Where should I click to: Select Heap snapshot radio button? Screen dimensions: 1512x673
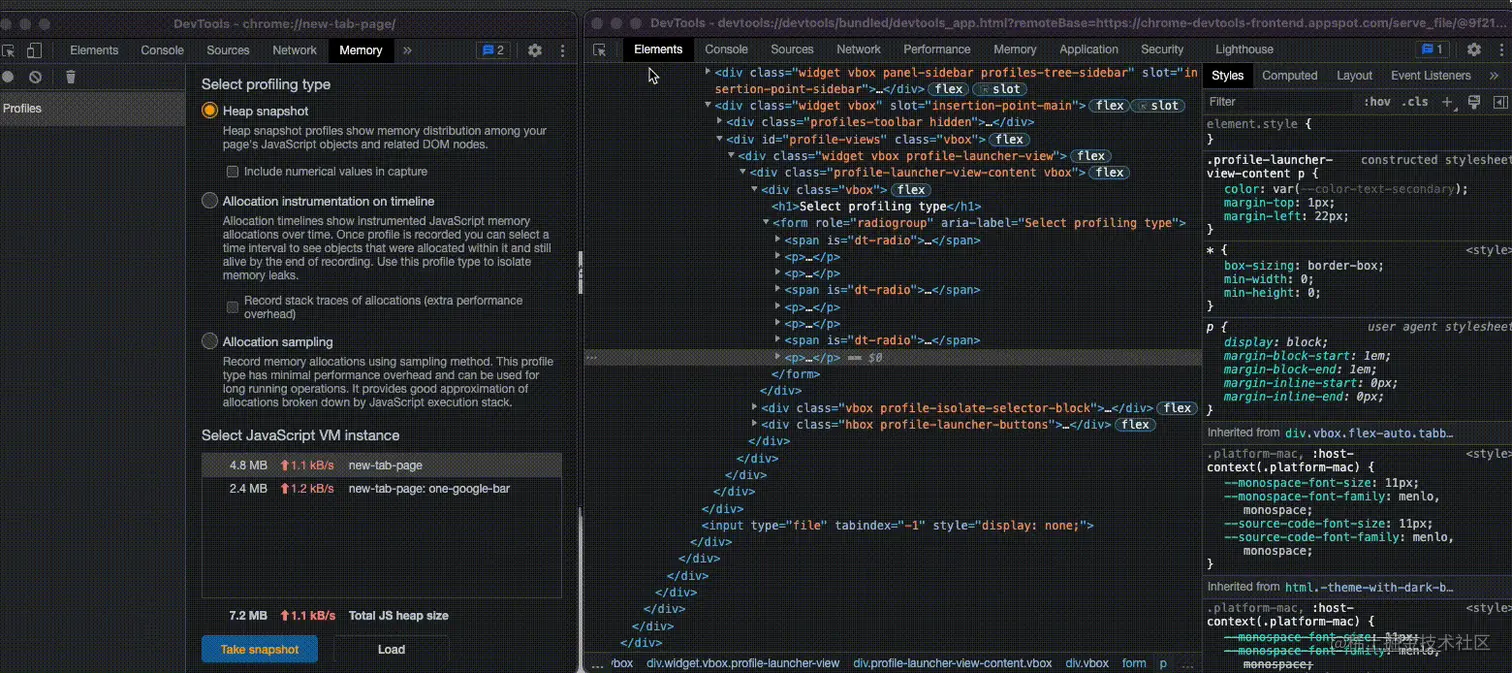[x=209, y=111]
